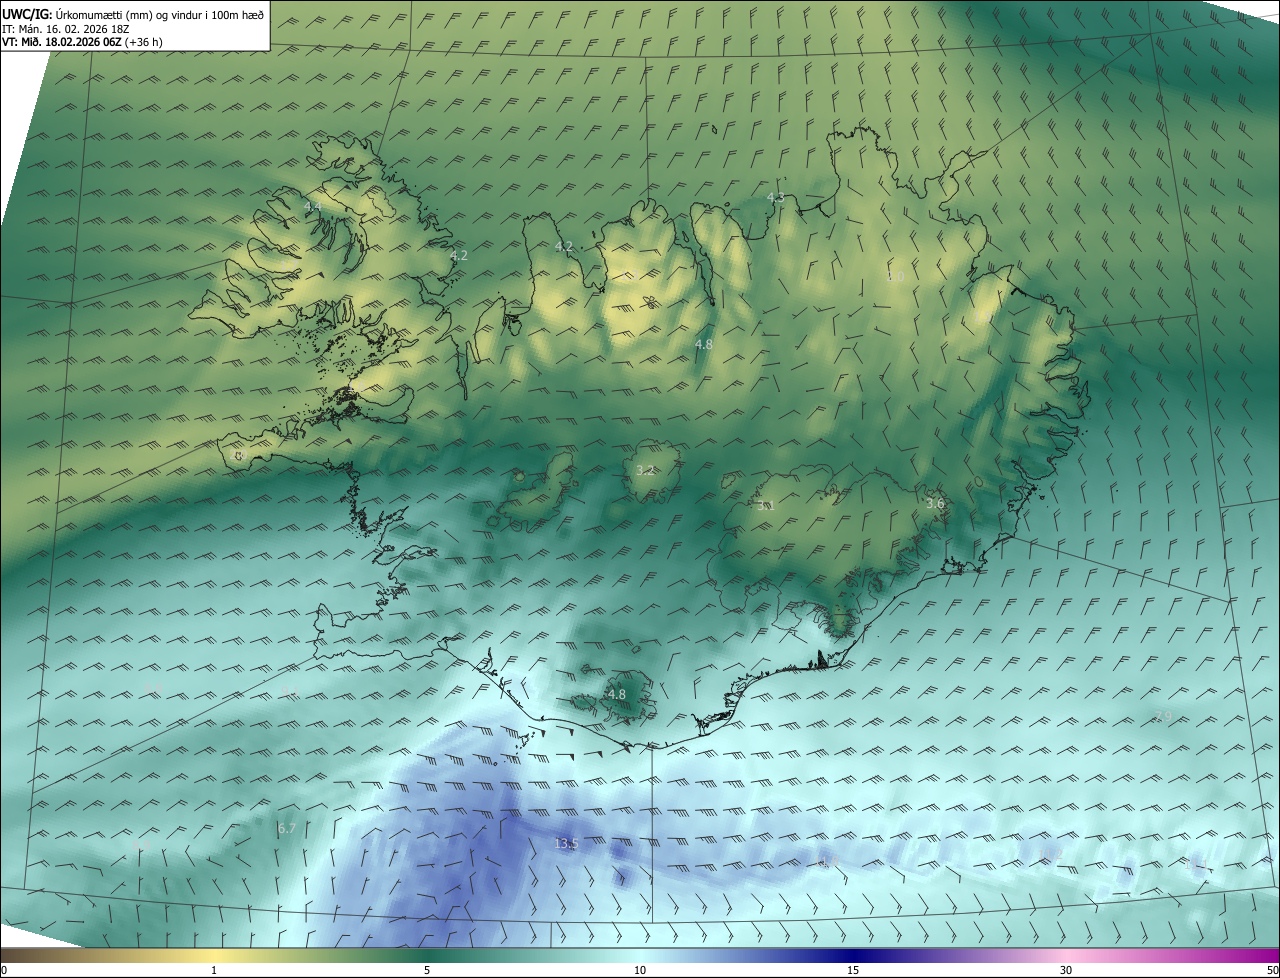Click the 10 tick on the colour scale
1280x978 pixels.
(640, 970)
